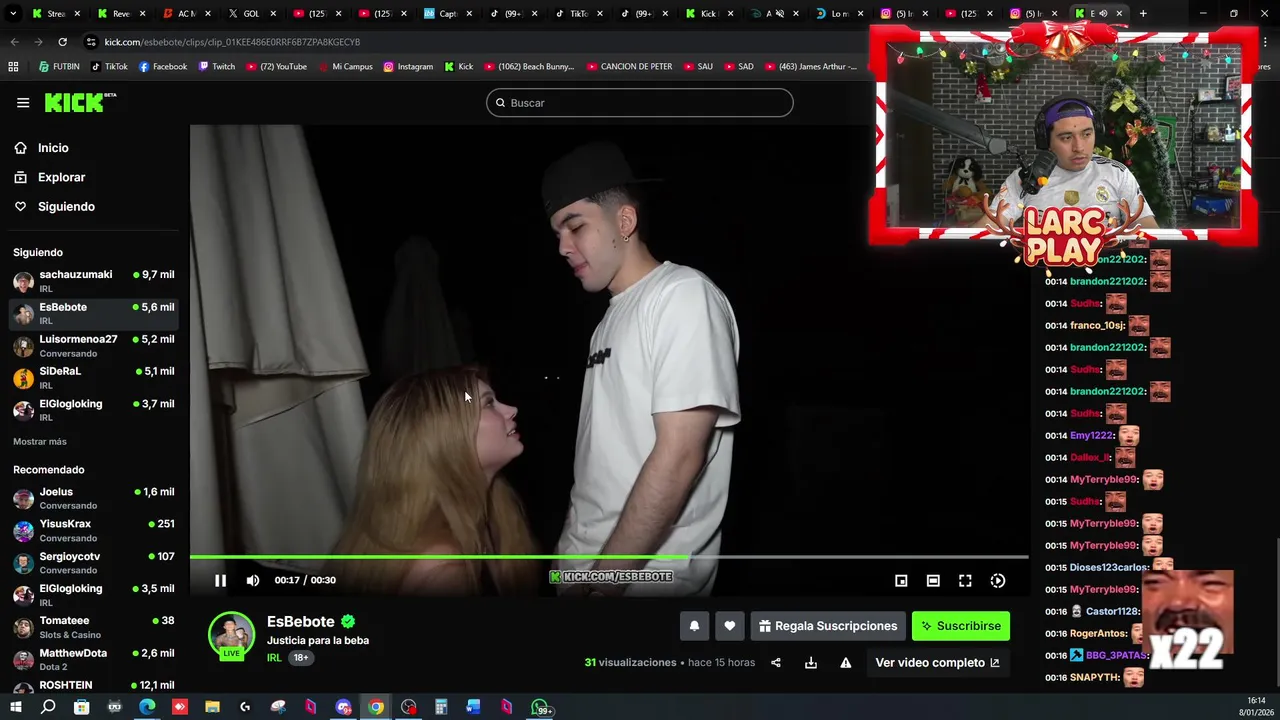Screen dimensions: 1280x720
Task: Open Explorar in the sidebar
Action: (61, 177)
